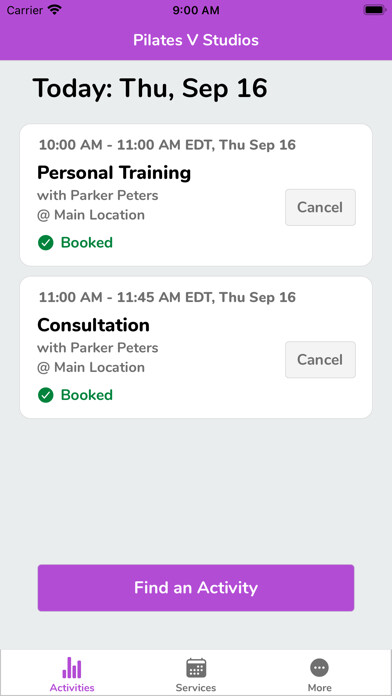
Task: Open the Personal Training session card
Action: tap(196, 195)
